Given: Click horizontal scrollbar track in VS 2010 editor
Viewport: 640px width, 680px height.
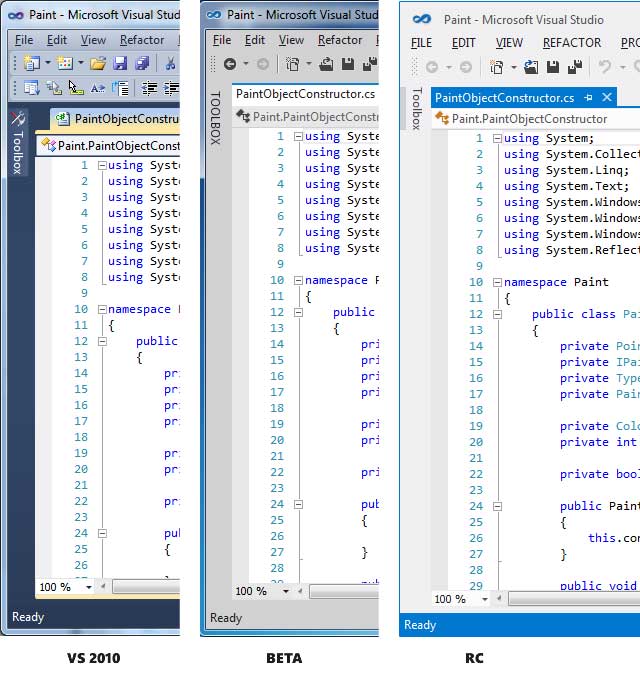Looking at the screenshot, I should pos(146,587).
